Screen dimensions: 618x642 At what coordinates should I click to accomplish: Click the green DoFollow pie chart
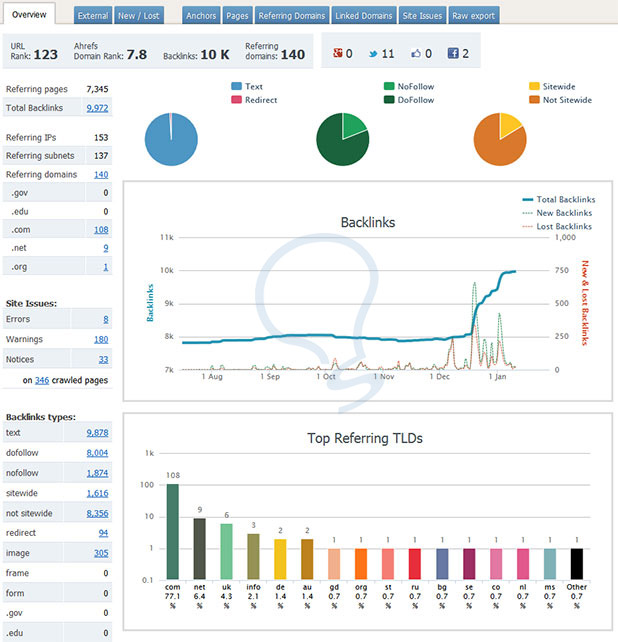pyautogui.click(x=343, y=139)
